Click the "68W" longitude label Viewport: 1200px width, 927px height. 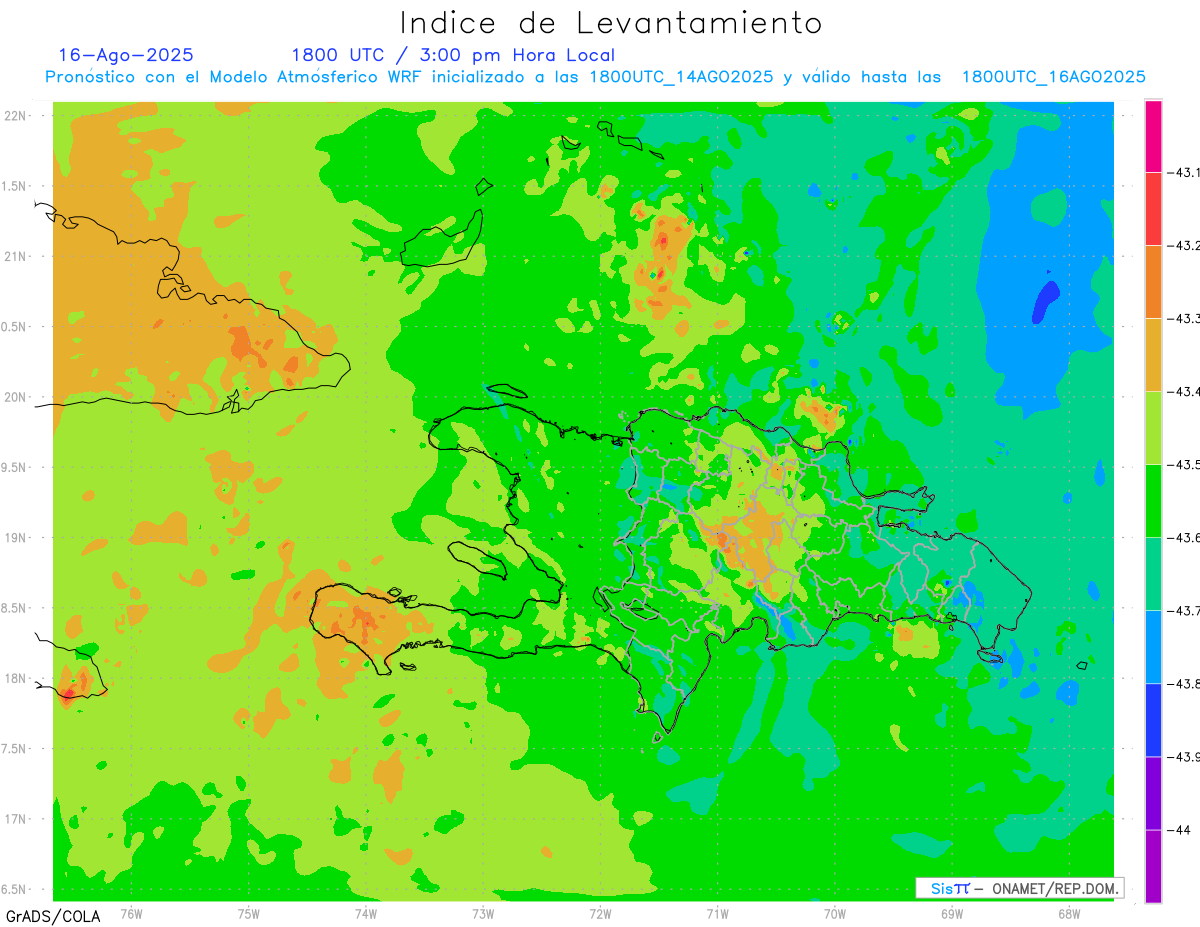pos(1069,913)
